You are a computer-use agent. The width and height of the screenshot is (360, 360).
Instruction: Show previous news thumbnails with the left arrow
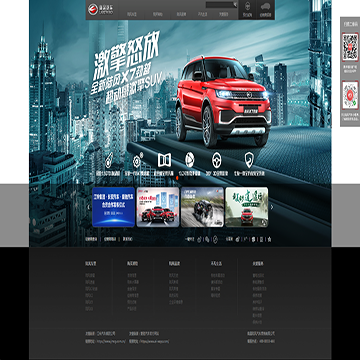(x=89, y=207)
